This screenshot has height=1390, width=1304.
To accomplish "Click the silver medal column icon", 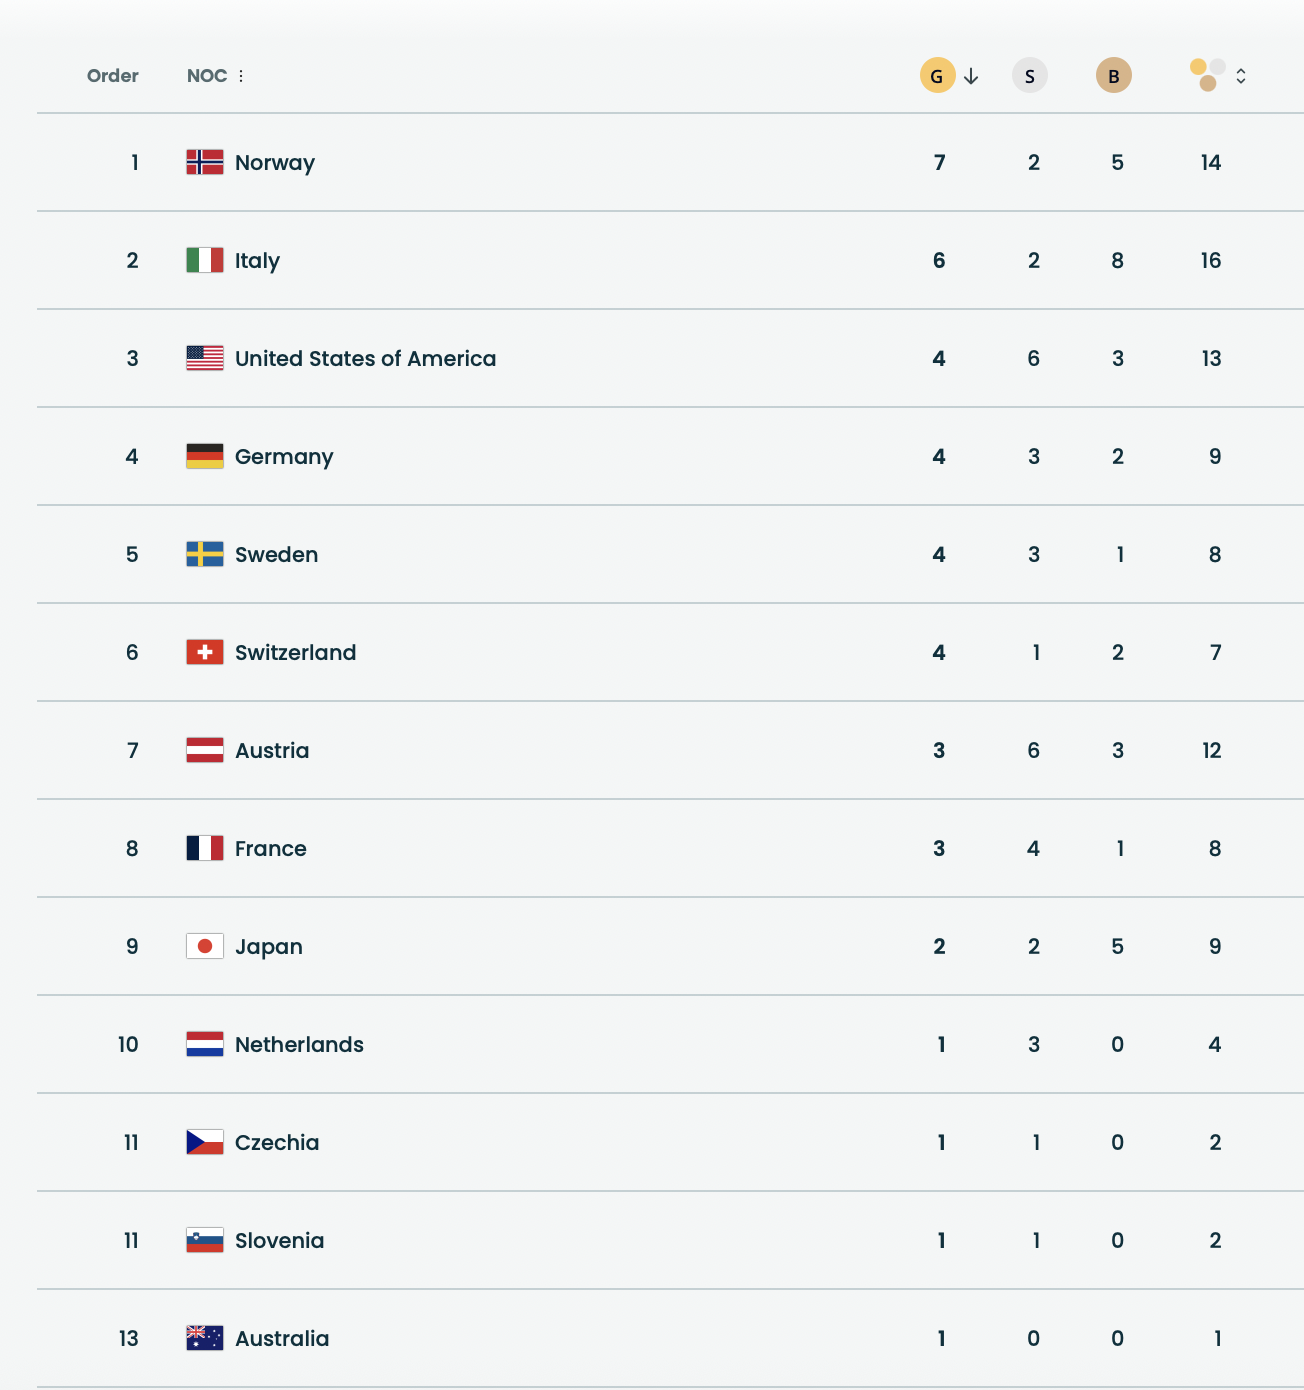I will click(x=1029, y=76).
